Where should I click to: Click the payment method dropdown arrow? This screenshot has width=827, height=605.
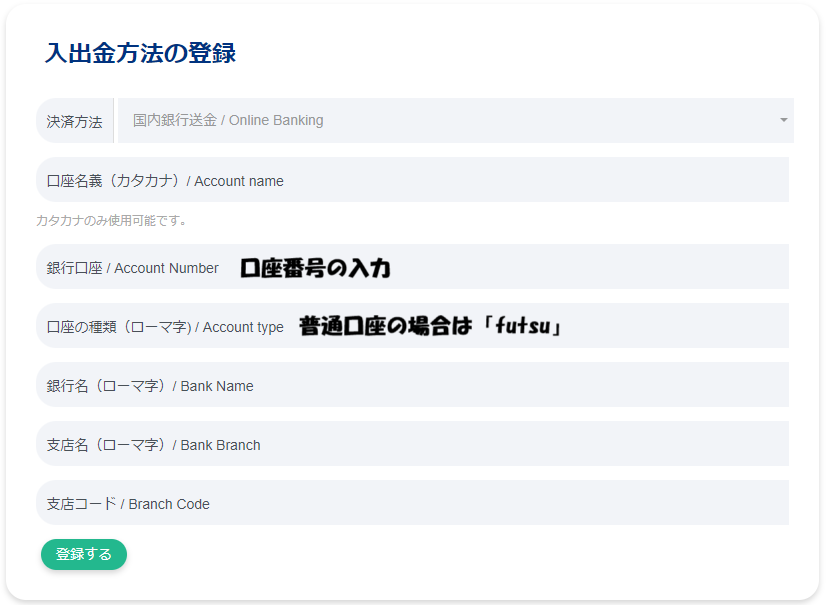click(783, 121)
